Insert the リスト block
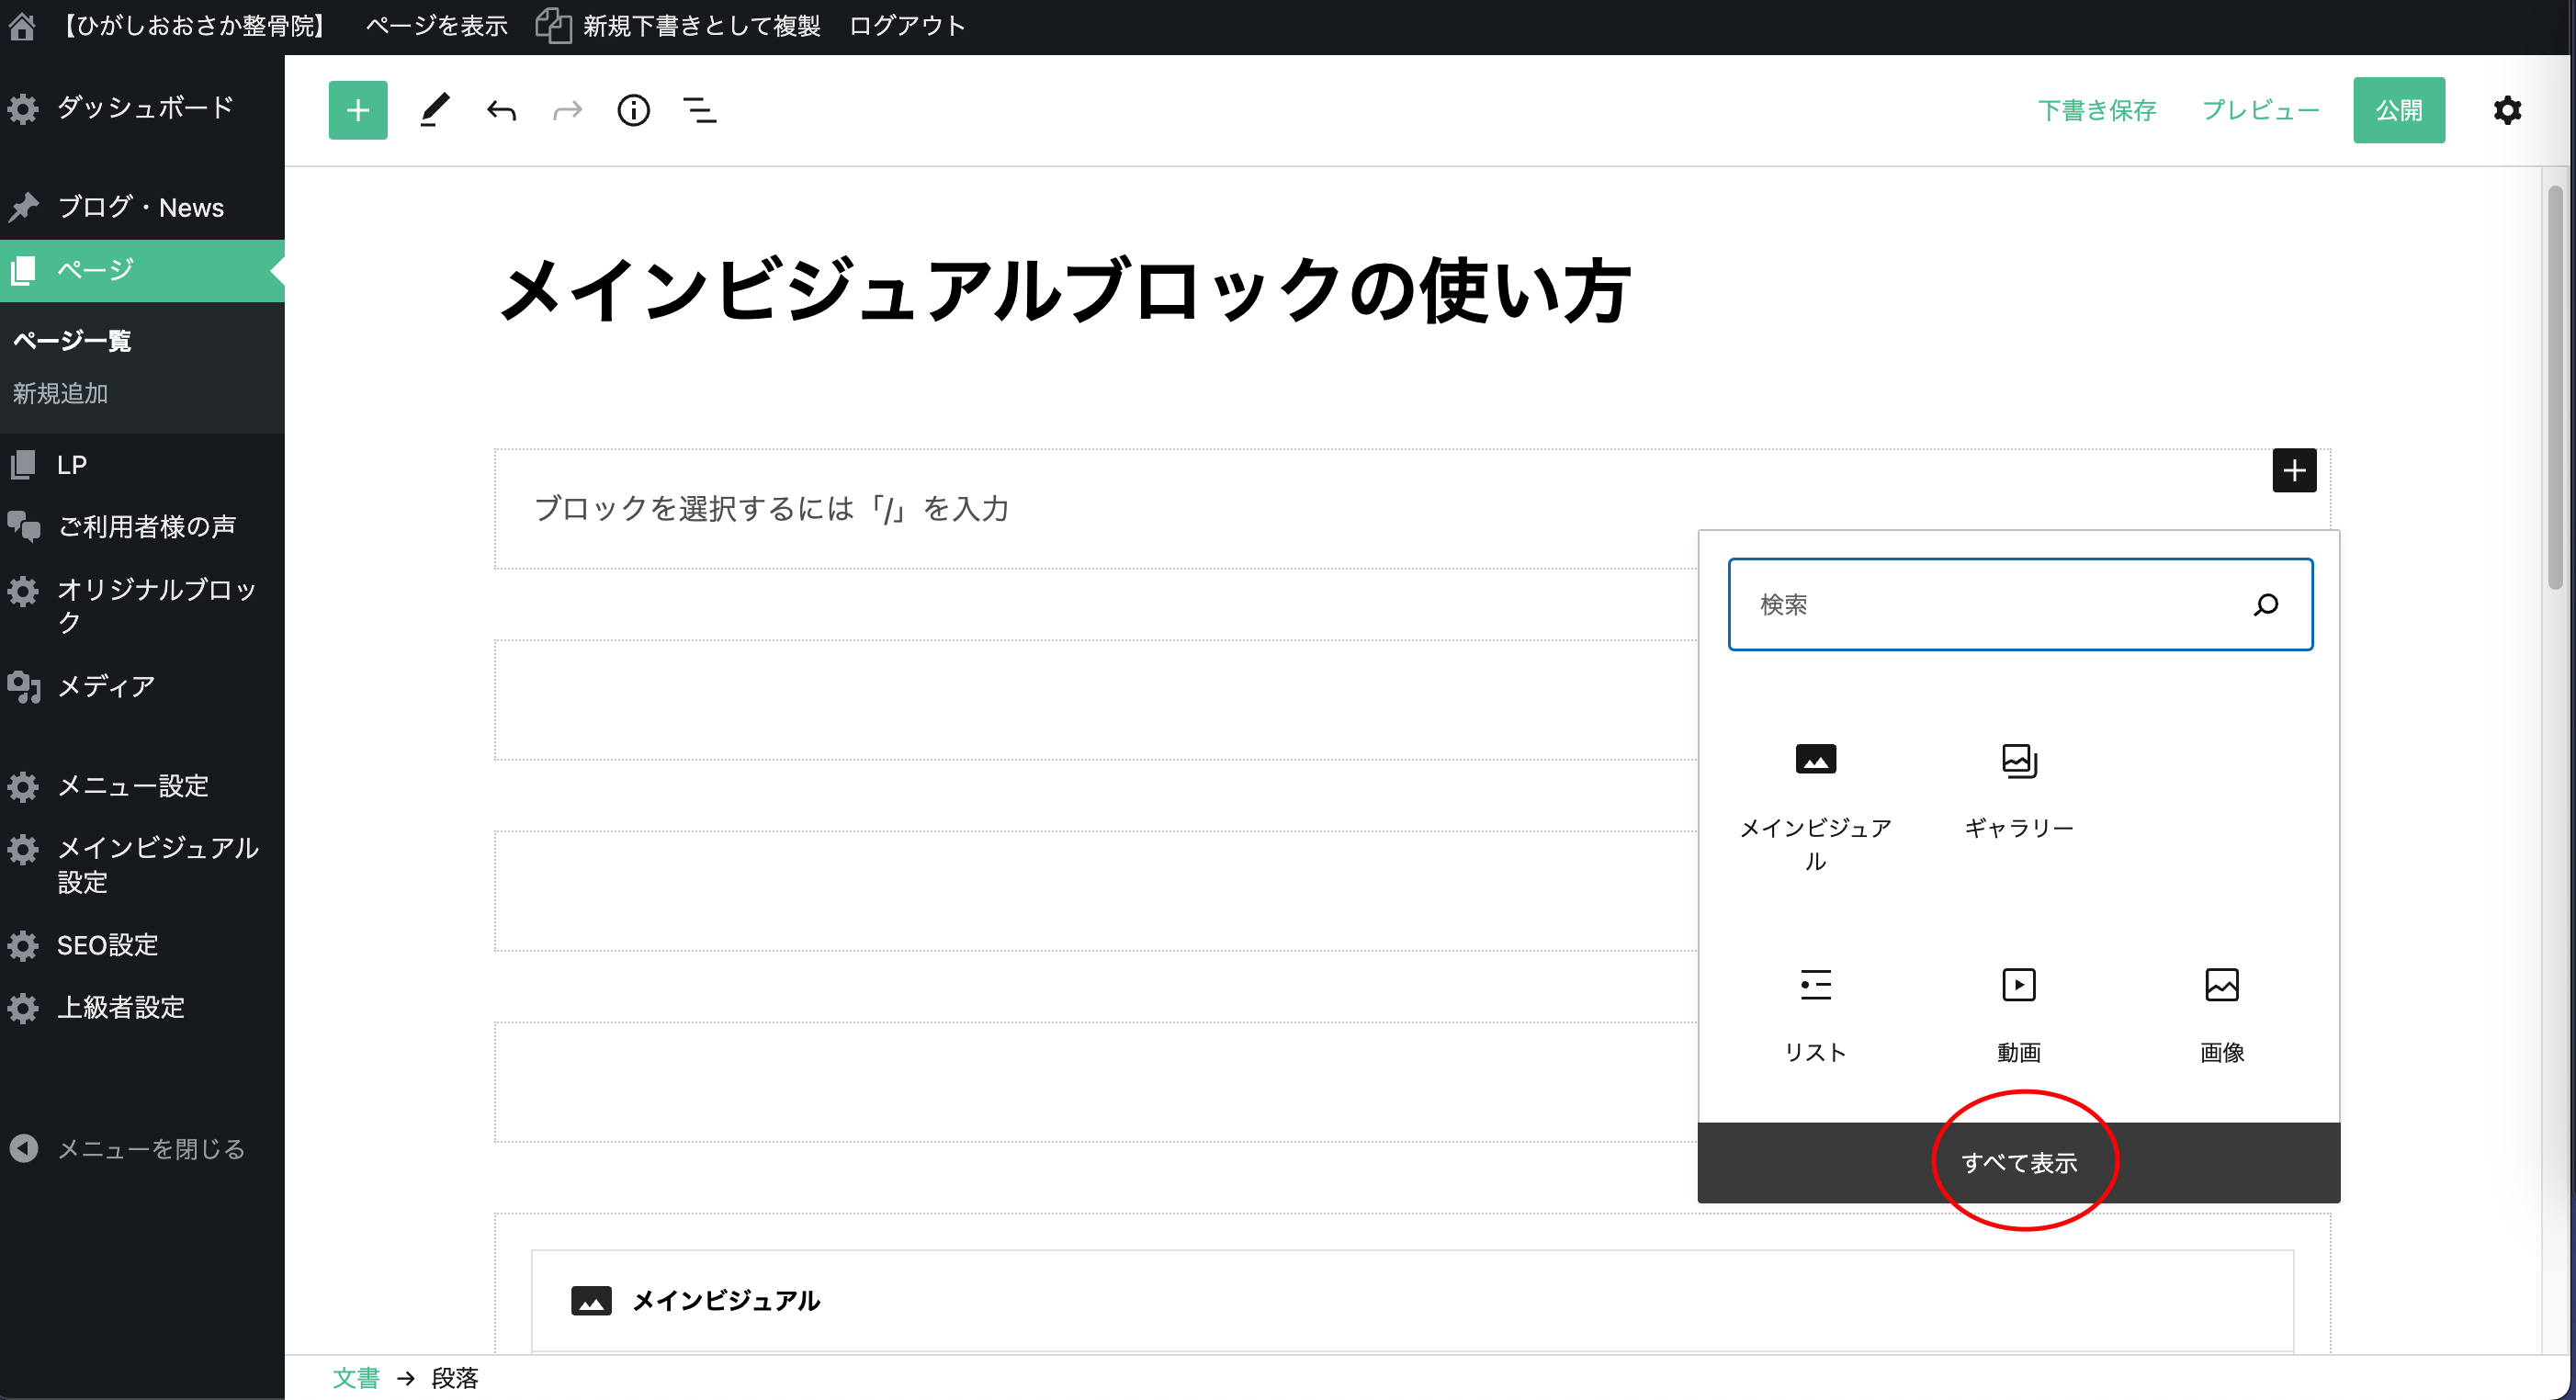The width and height of the screenshot is (2576, 1400). point(1815,1013)
